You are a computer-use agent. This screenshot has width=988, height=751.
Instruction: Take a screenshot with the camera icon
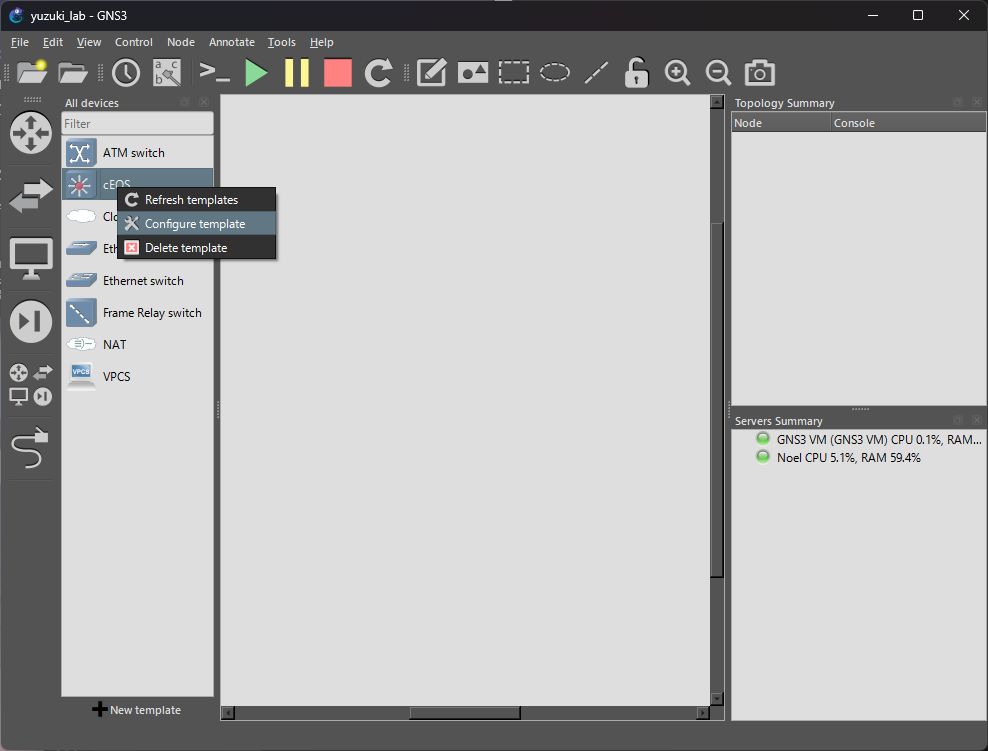coord(759,73)
